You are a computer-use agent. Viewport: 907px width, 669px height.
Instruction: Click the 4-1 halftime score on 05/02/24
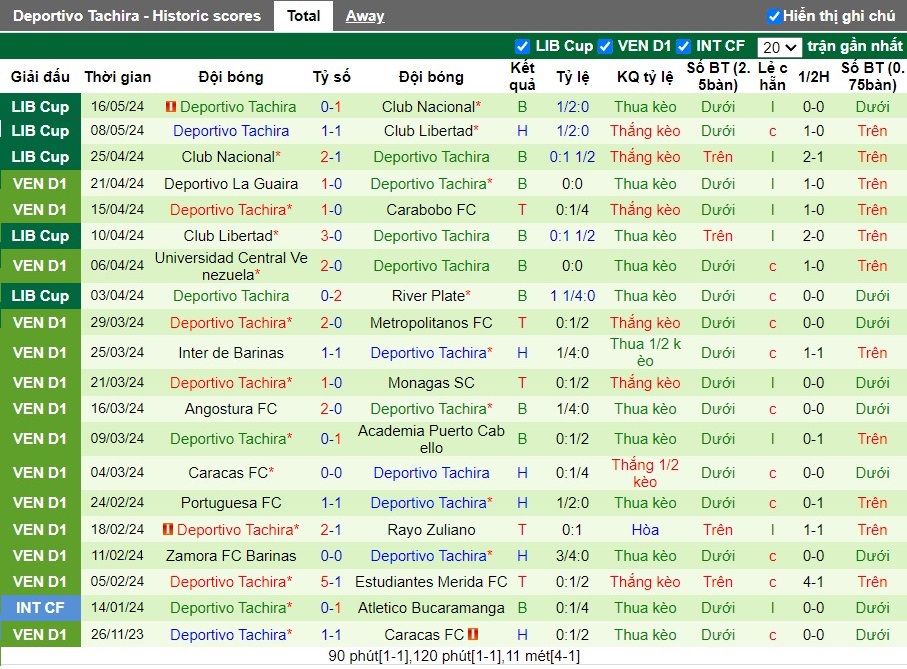(x=813, y=582)
